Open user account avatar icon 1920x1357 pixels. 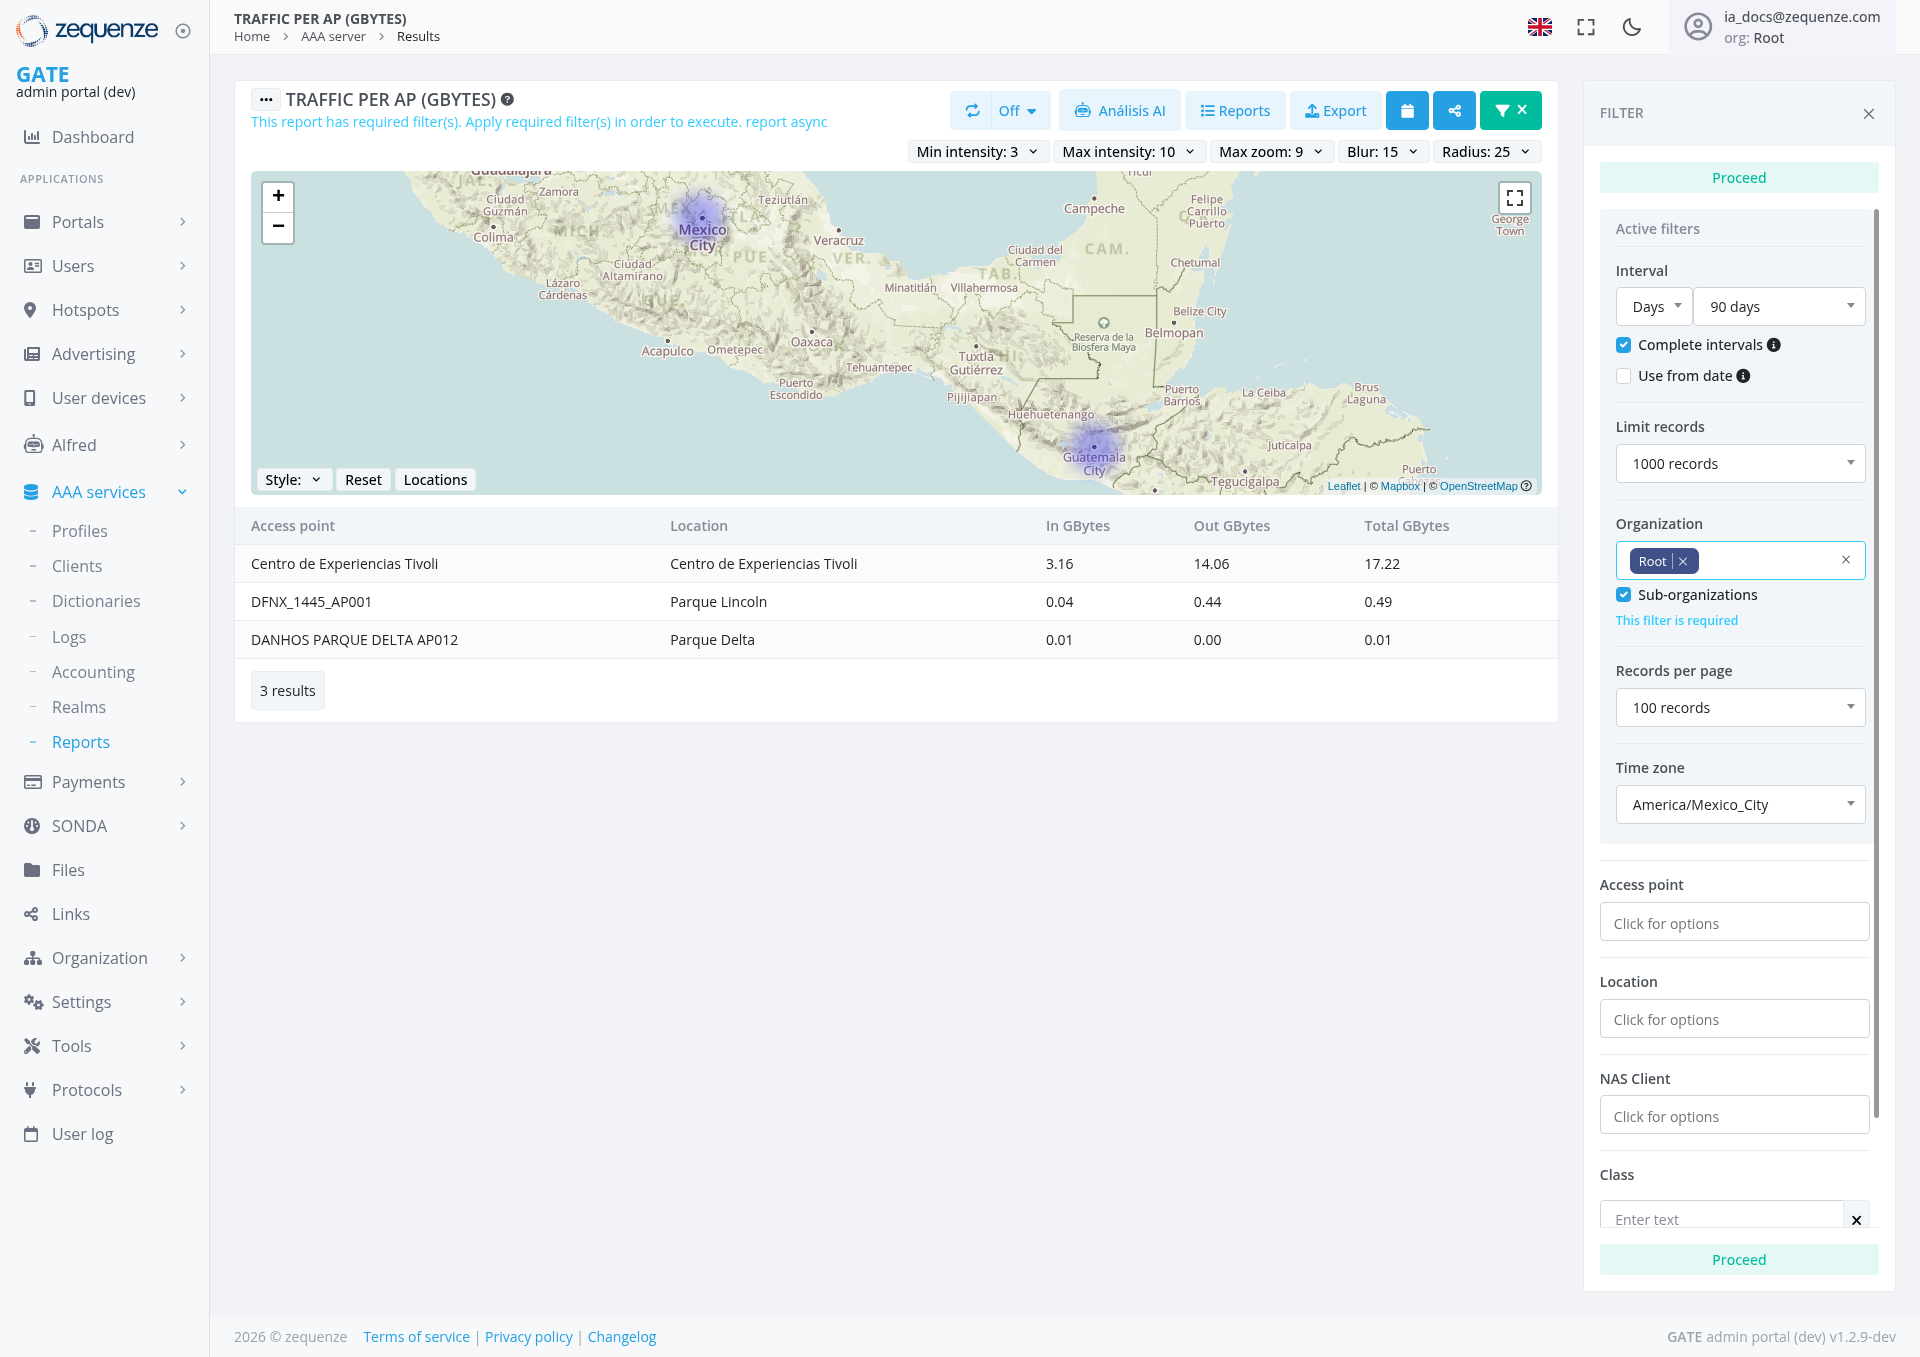(x=1698, y=27)
